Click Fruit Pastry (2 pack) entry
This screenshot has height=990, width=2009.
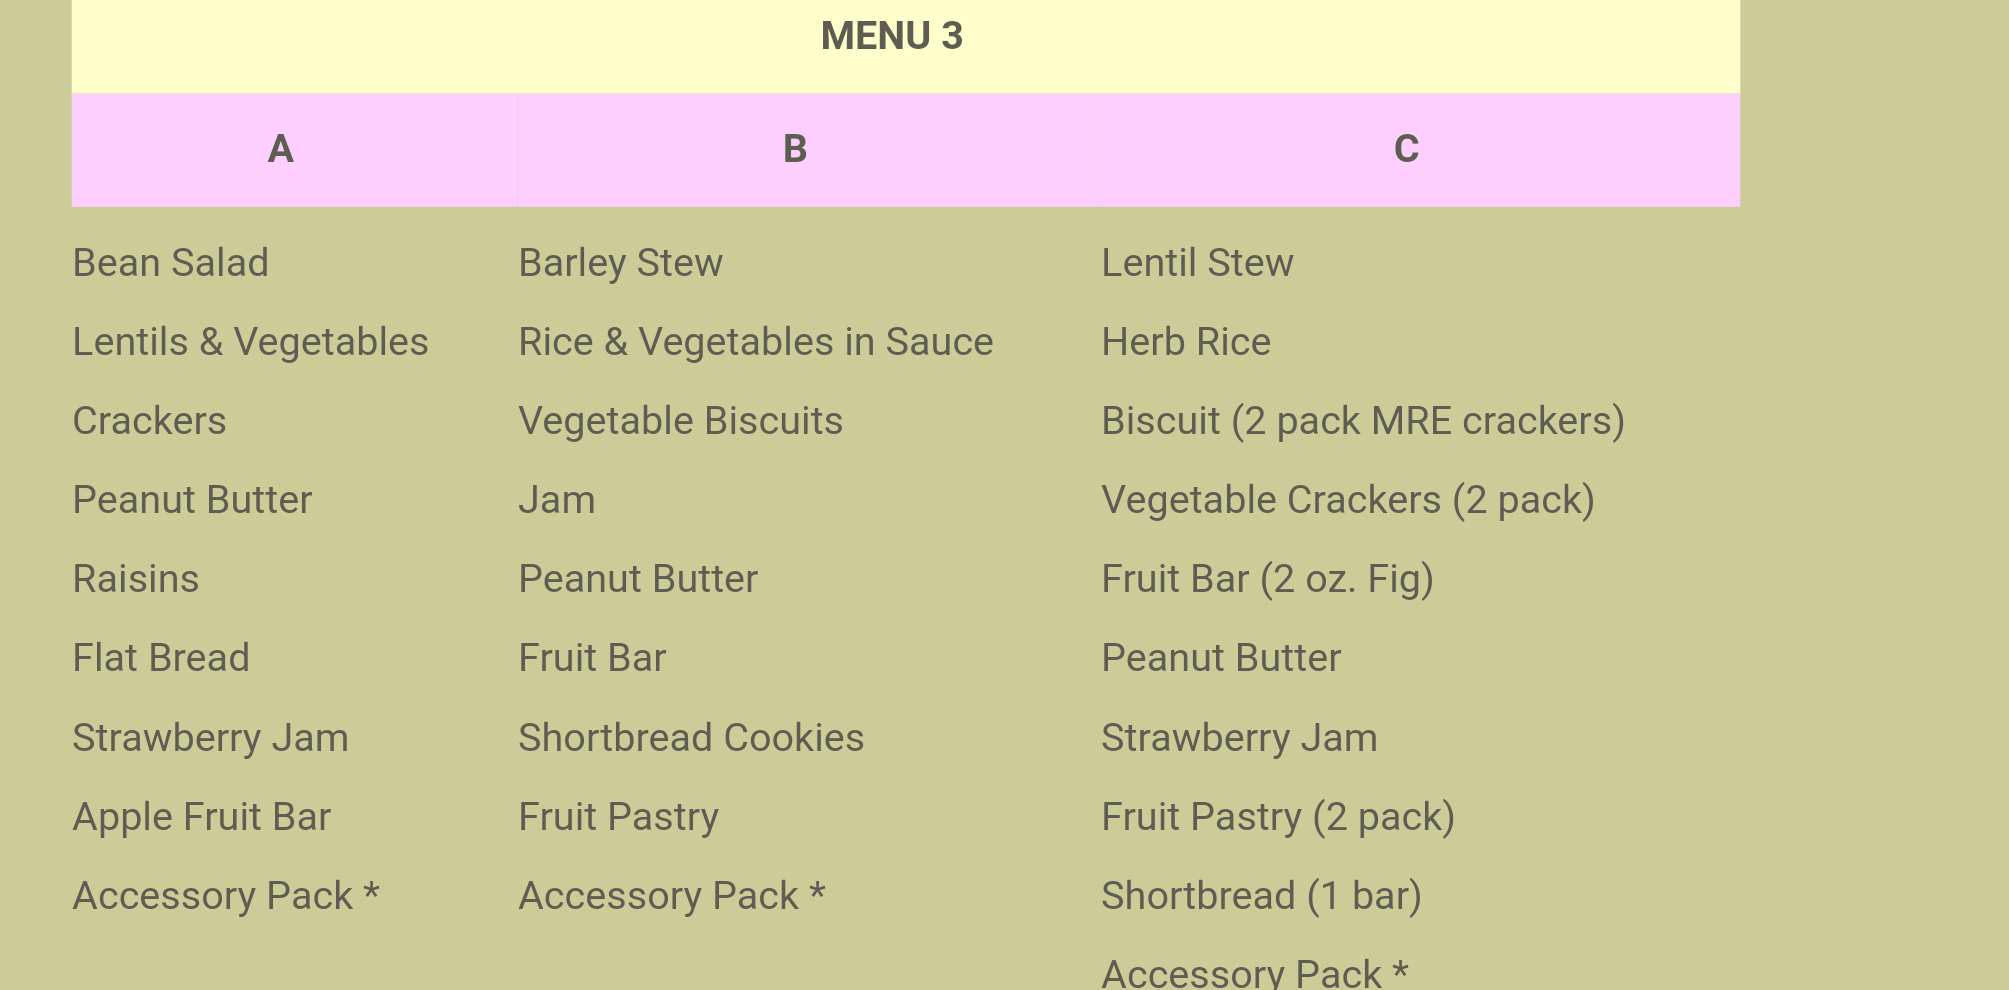[1278, 817]
